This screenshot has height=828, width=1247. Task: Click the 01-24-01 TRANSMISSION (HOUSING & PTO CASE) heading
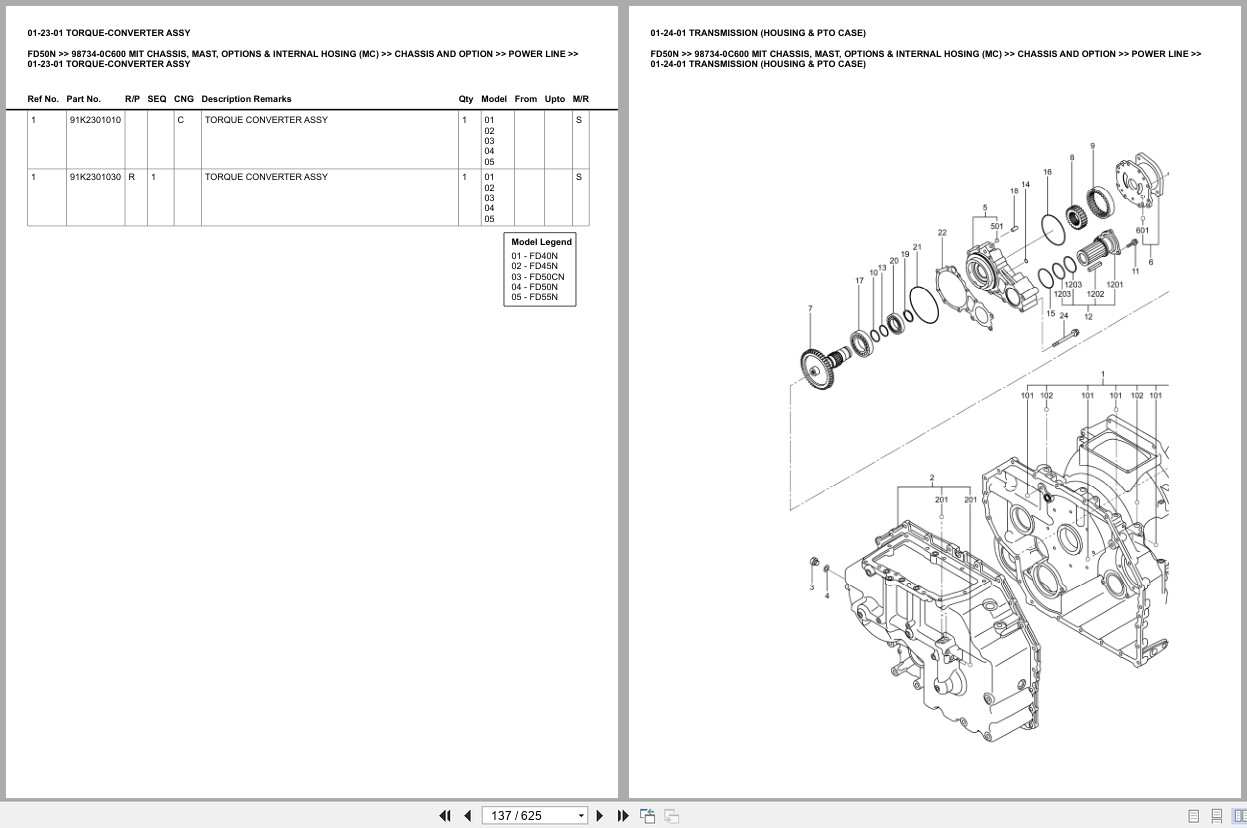(758, 33)
